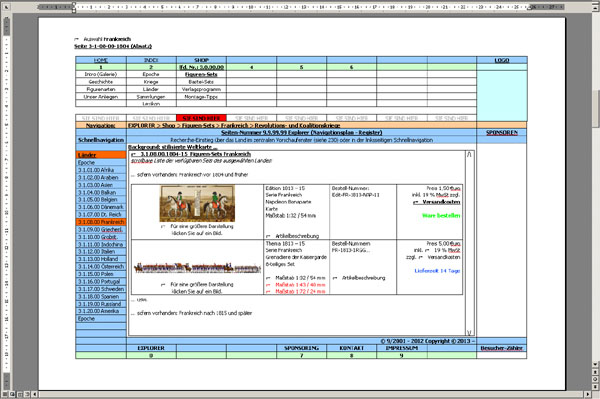
Task: Select 3.1.12.00 Italien in country list
Action: click(x=101, y=252)
